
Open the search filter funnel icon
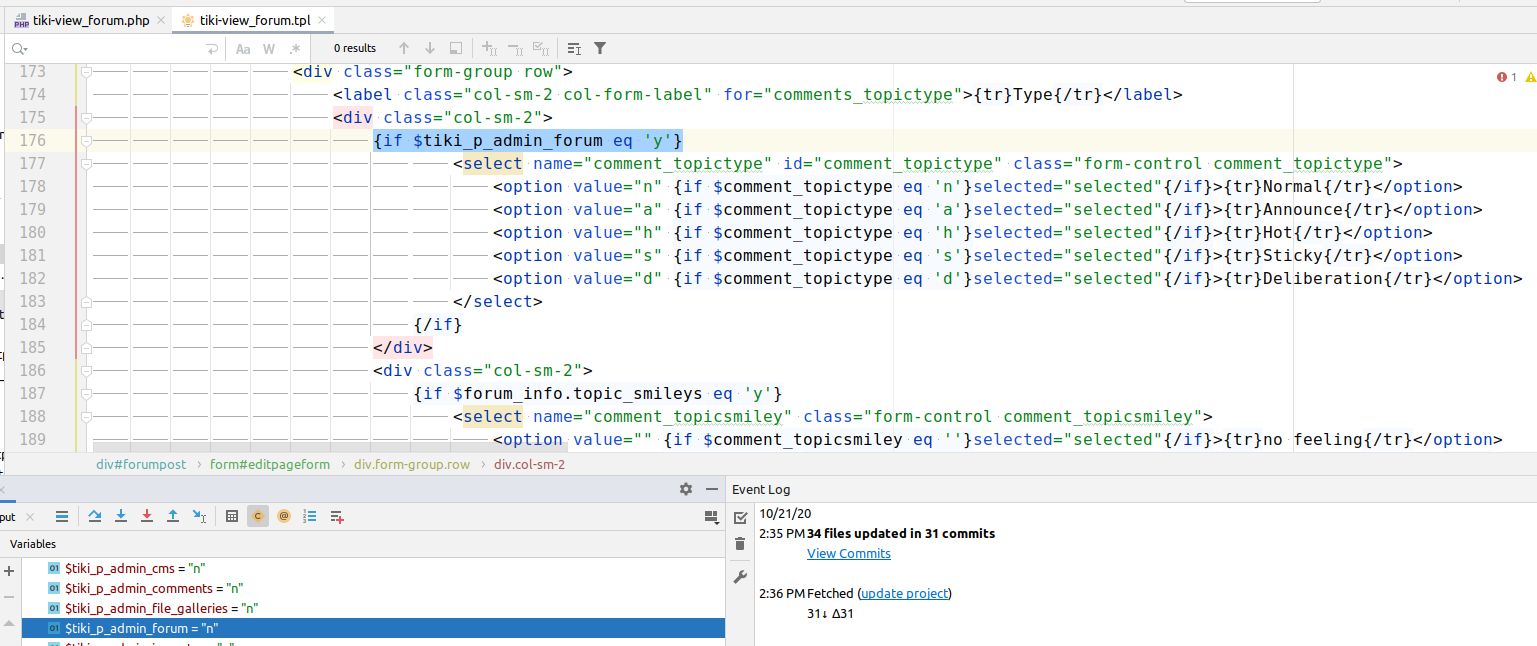pos(600,48)
